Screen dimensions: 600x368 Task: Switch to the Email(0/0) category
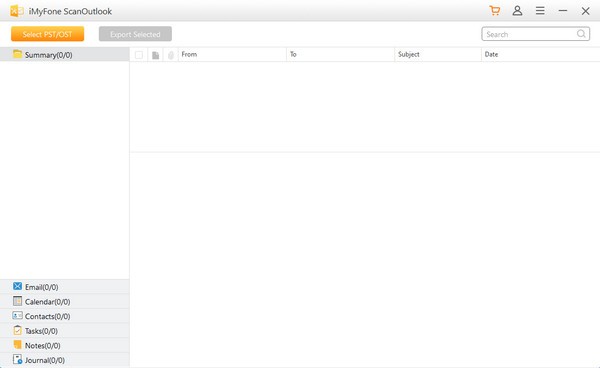click(x=65, y=287)
